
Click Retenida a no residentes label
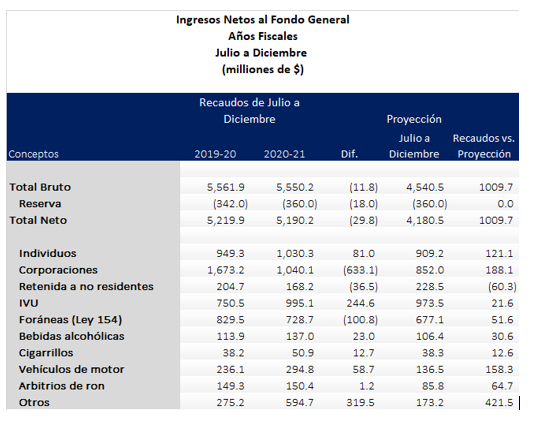tap(86, 287)
